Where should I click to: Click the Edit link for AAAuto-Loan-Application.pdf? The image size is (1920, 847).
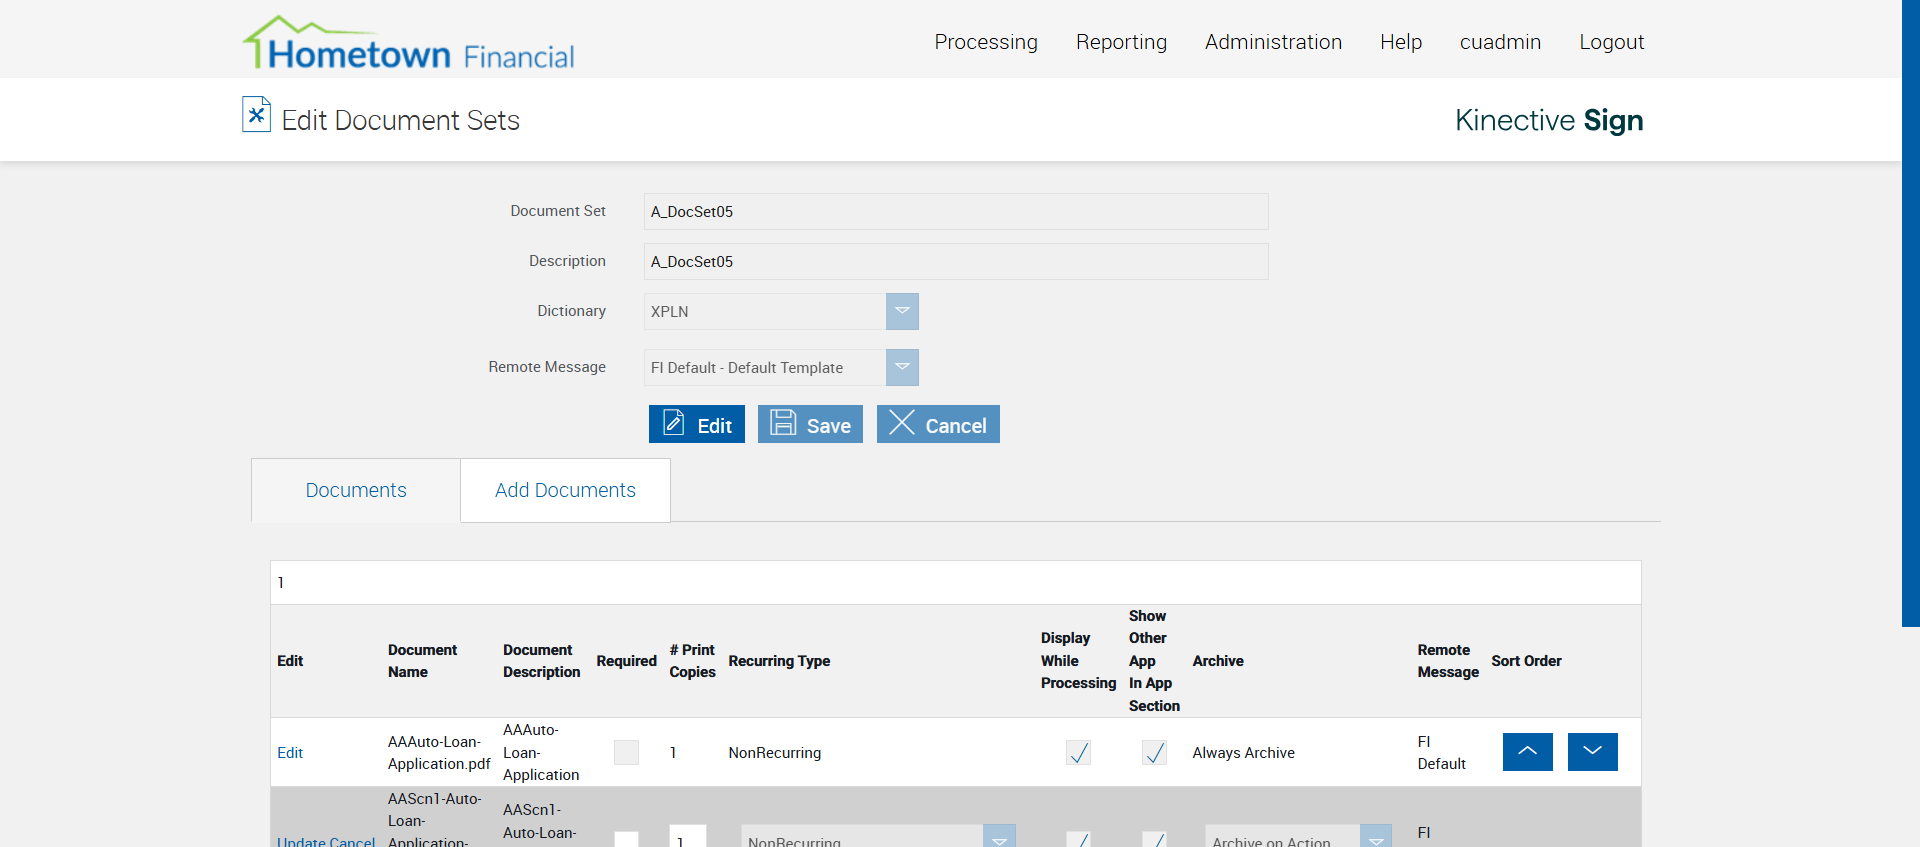[x=290, y=753]
